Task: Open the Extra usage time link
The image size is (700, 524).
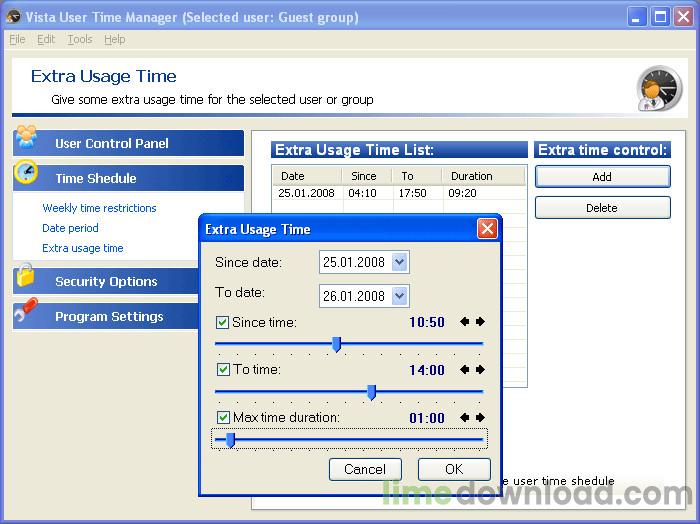Action: click(83, 248)
